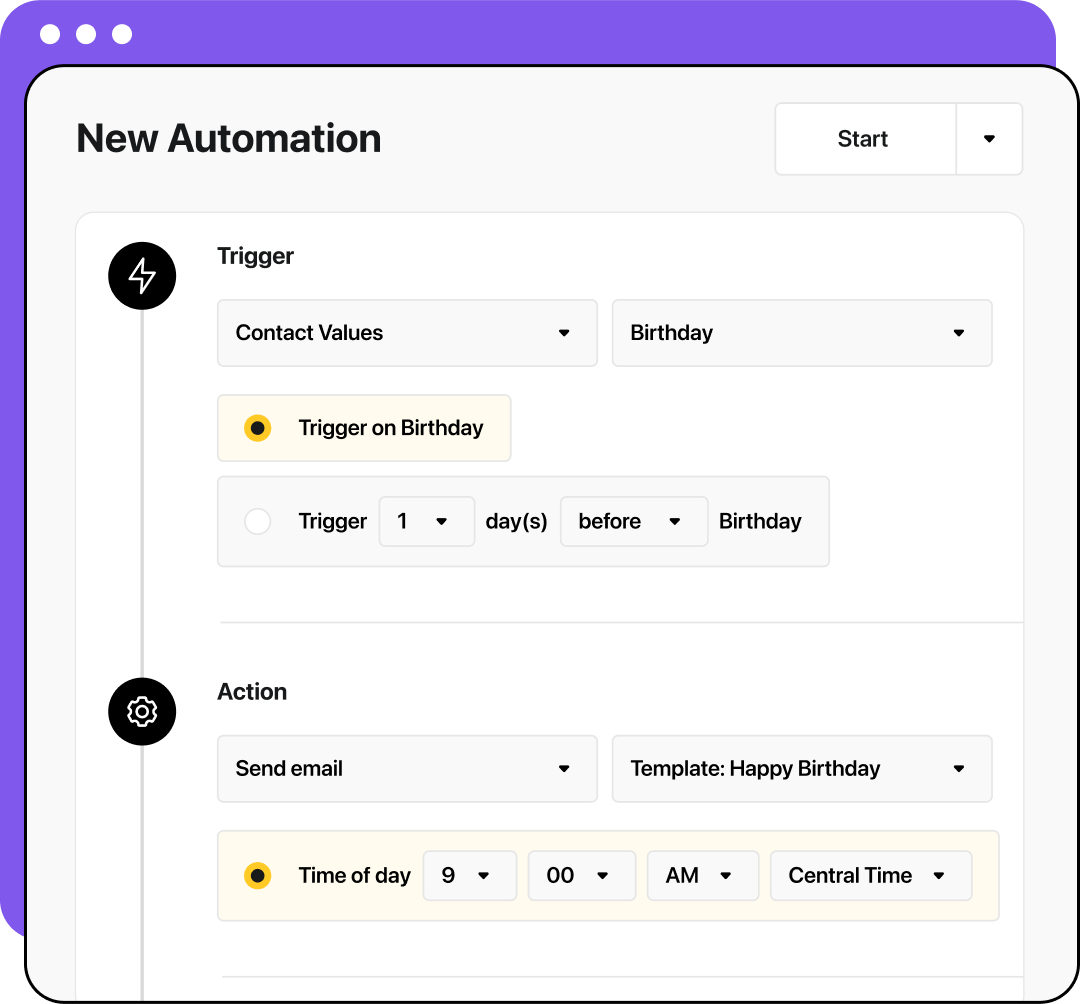This screenshot has width=1080, height=1004.
Task: Open the Central Time timezone dropdown
Action: [871, 876]
